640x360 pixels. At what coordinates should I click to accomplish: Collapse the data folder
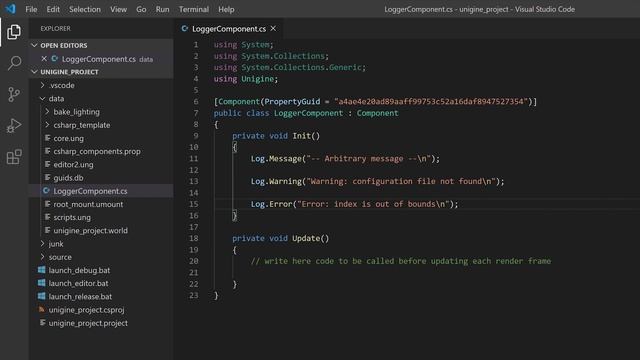pos(42,98)
